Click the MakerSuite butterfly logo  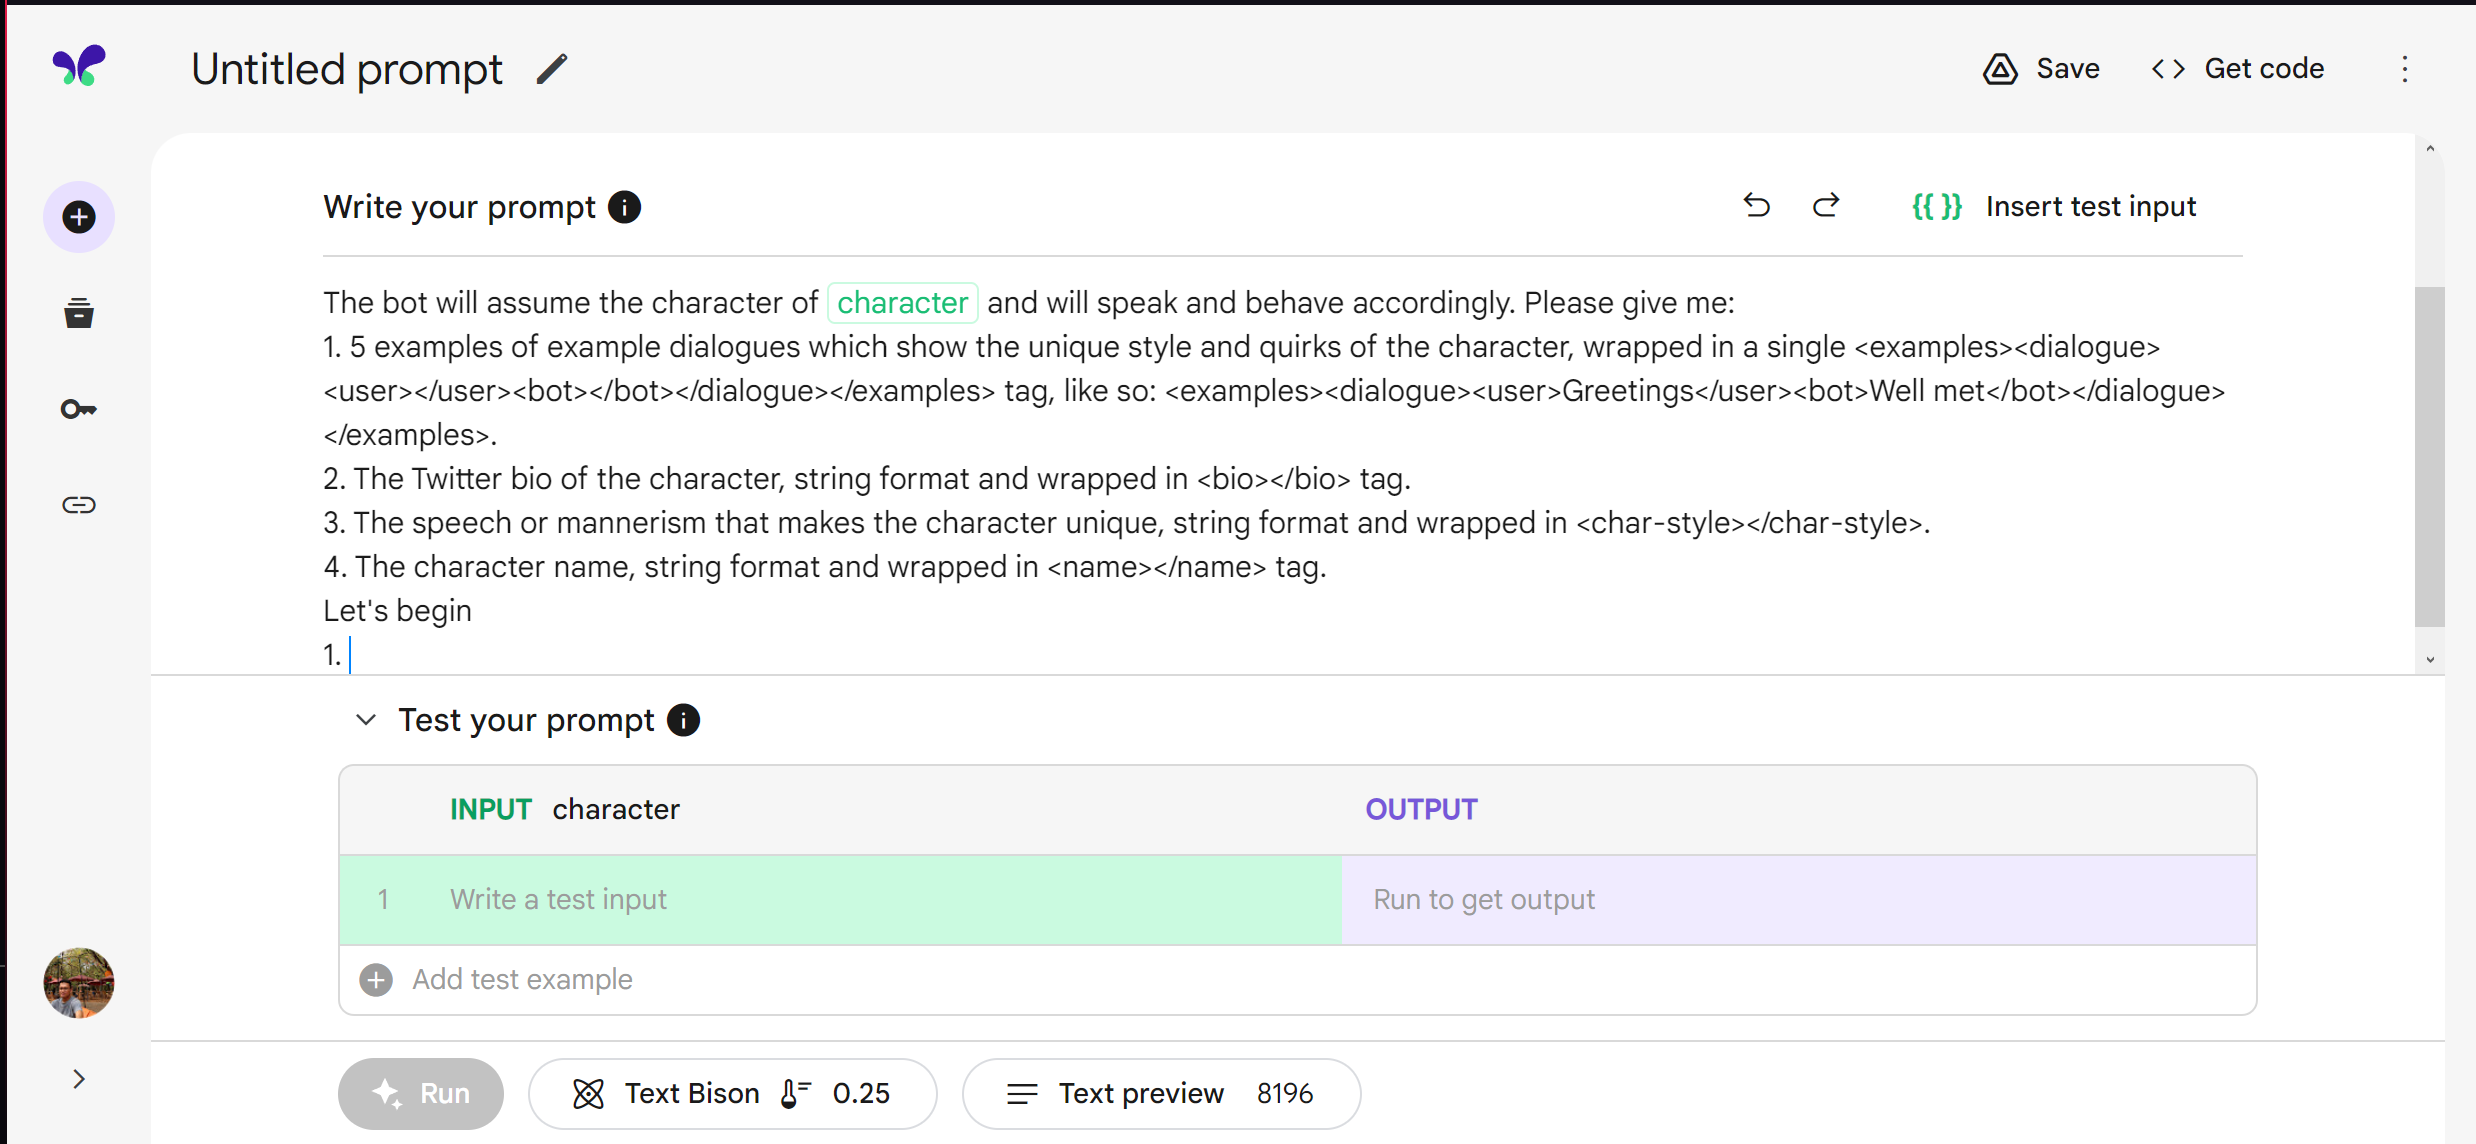[x=79, y=66]
